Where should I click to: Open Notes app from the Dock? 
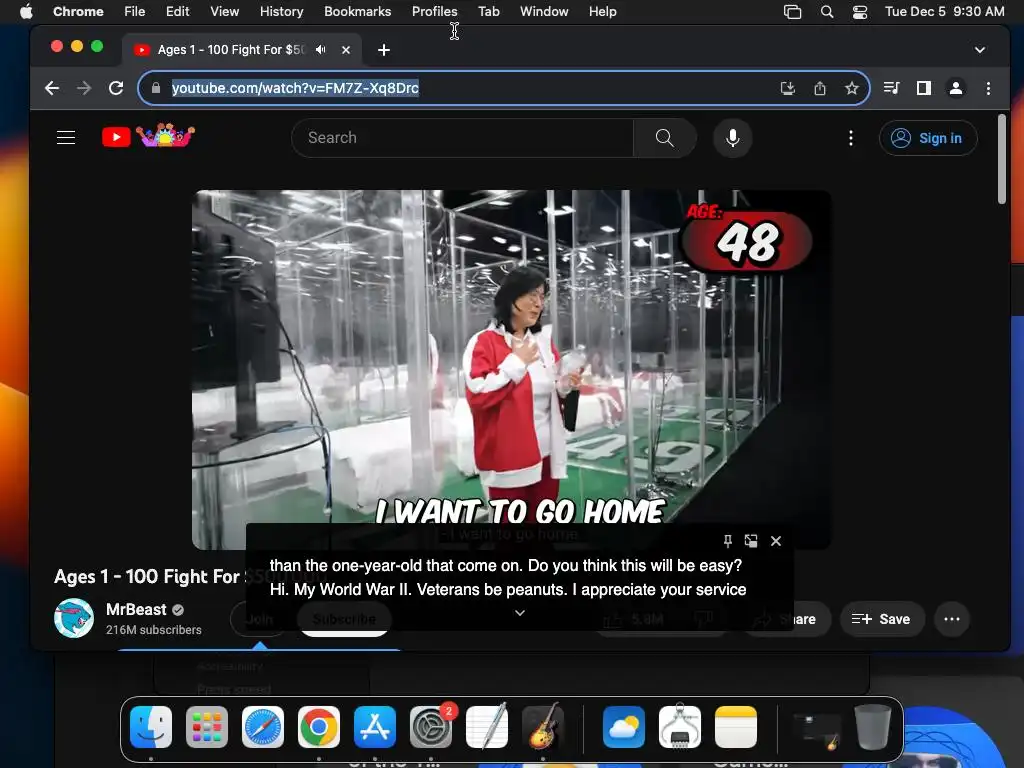tap(736, 727)
